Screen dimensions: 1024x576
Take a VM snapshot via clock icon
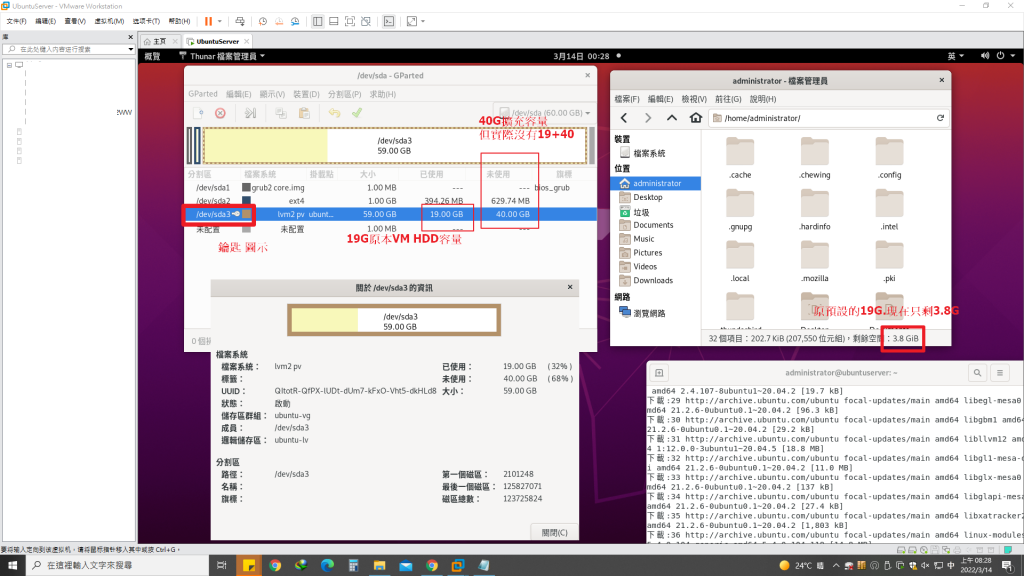[x=263, y=22]
